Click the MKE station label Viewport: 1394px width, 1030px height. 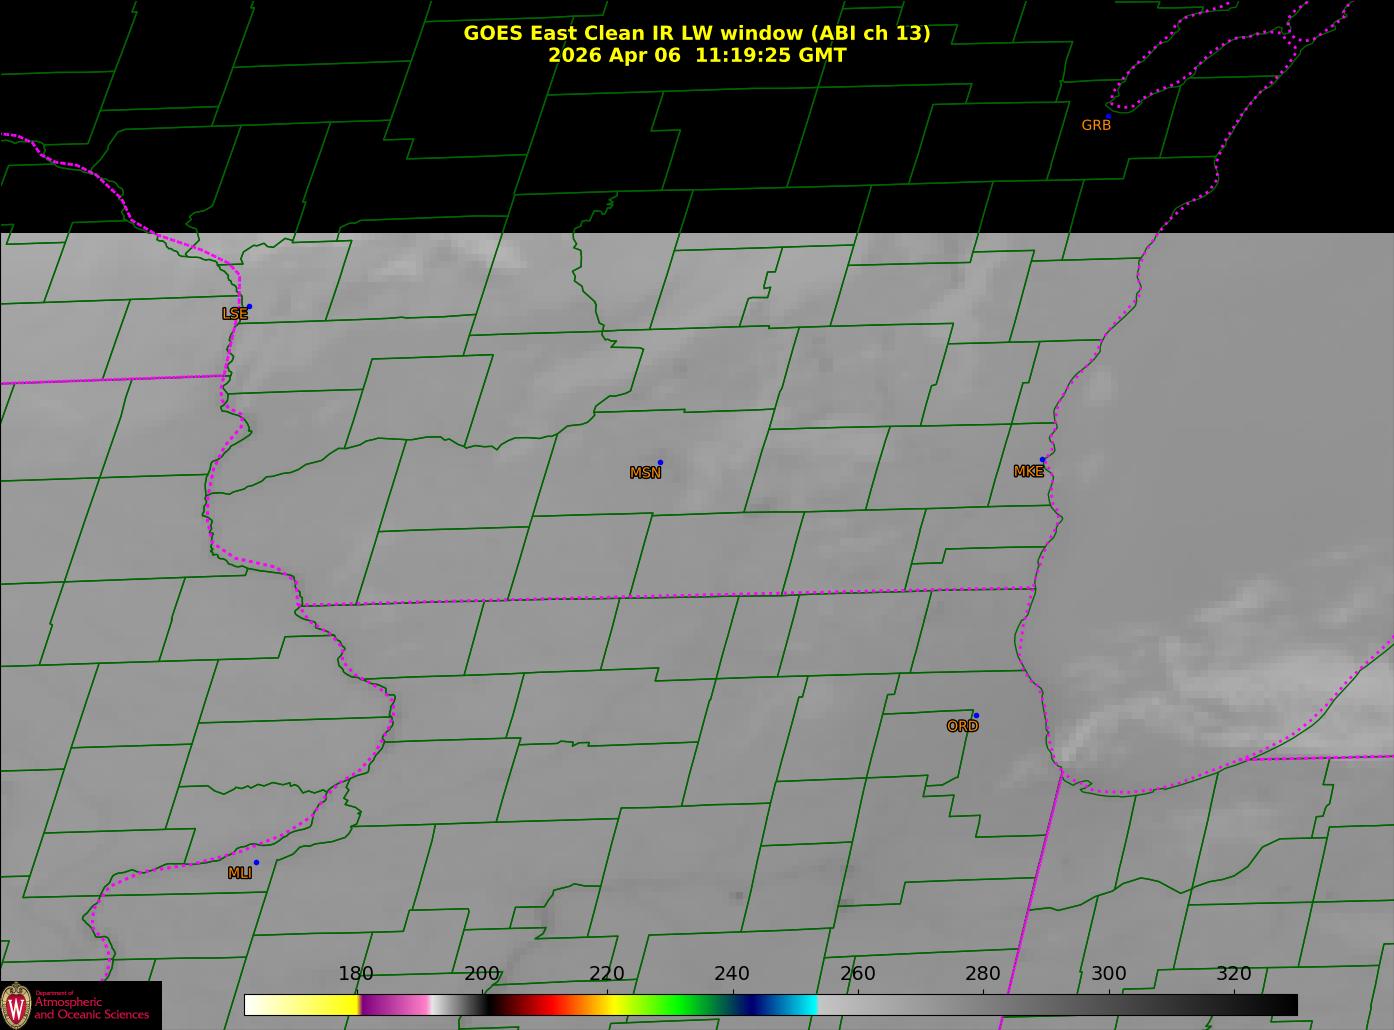[1028, 471]
